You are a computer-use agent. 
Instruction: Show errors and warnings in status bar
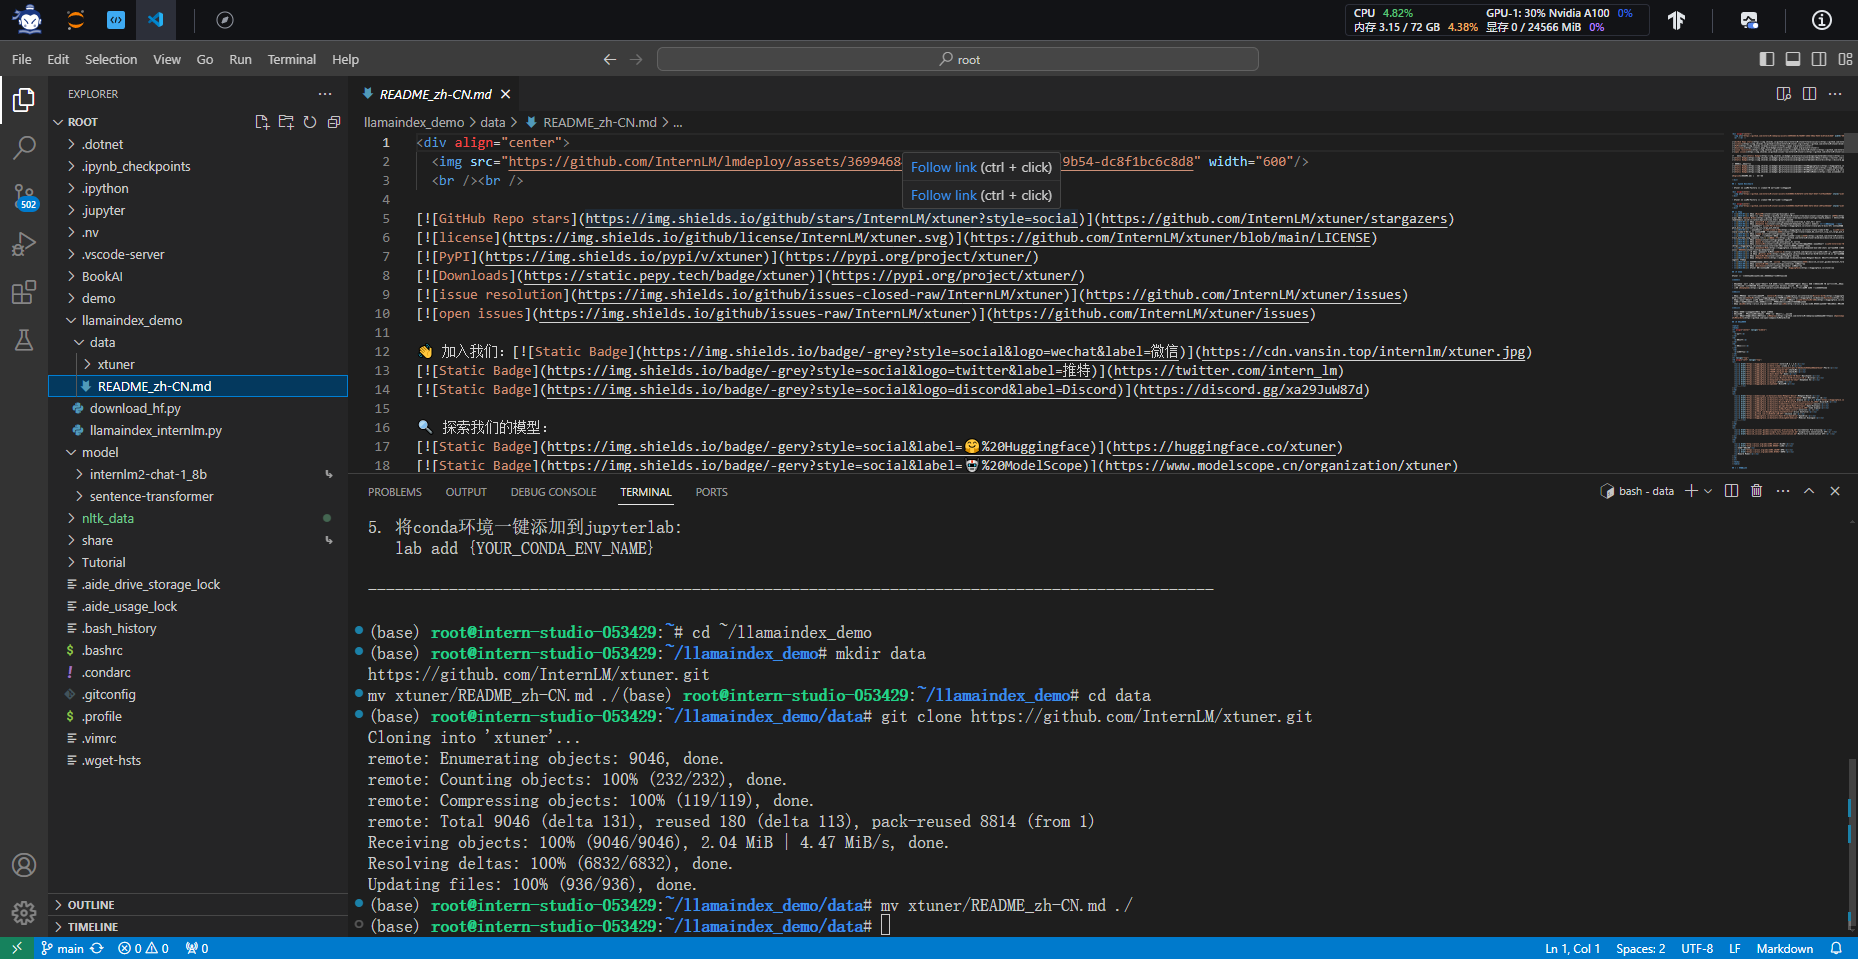click(143, 948)
